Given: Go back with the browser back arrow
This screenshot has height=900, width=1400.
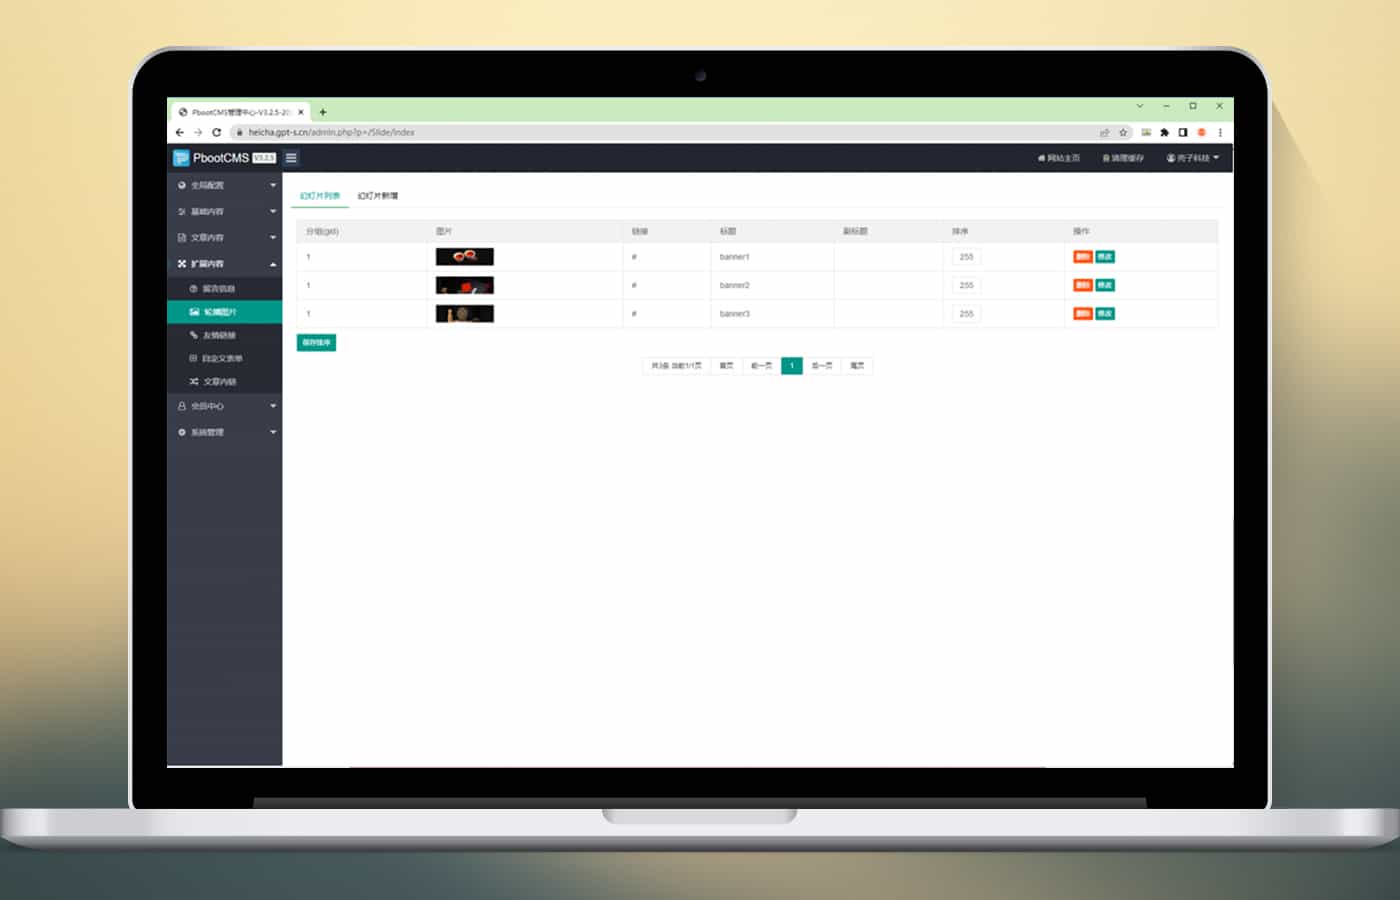Looking at the screenshot, I should click(180, 132).
